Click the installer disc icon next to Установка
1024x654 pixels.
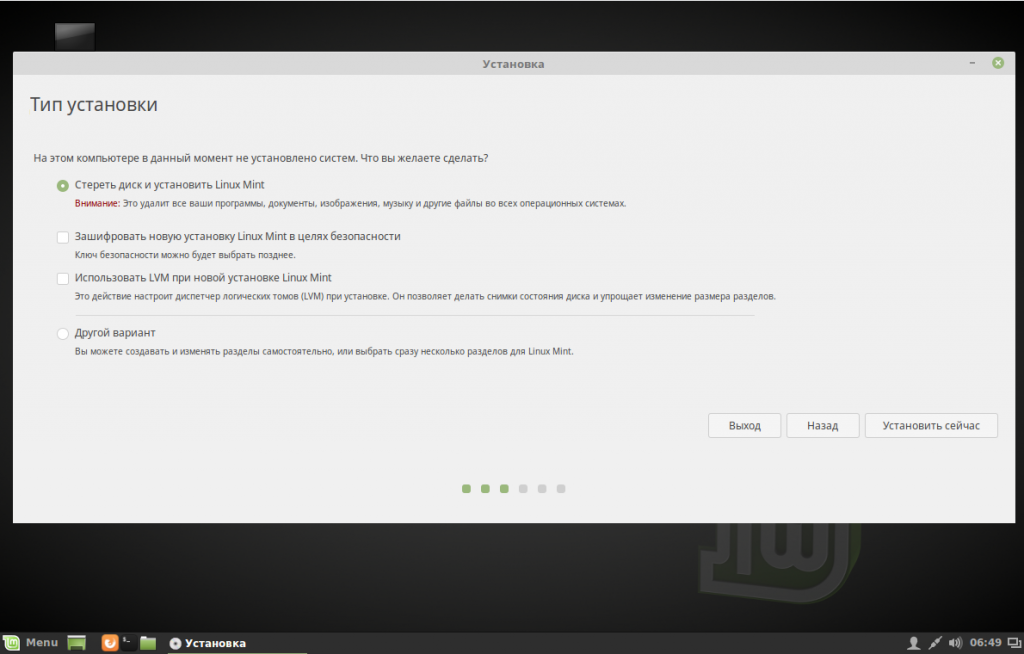pos(177,643)
